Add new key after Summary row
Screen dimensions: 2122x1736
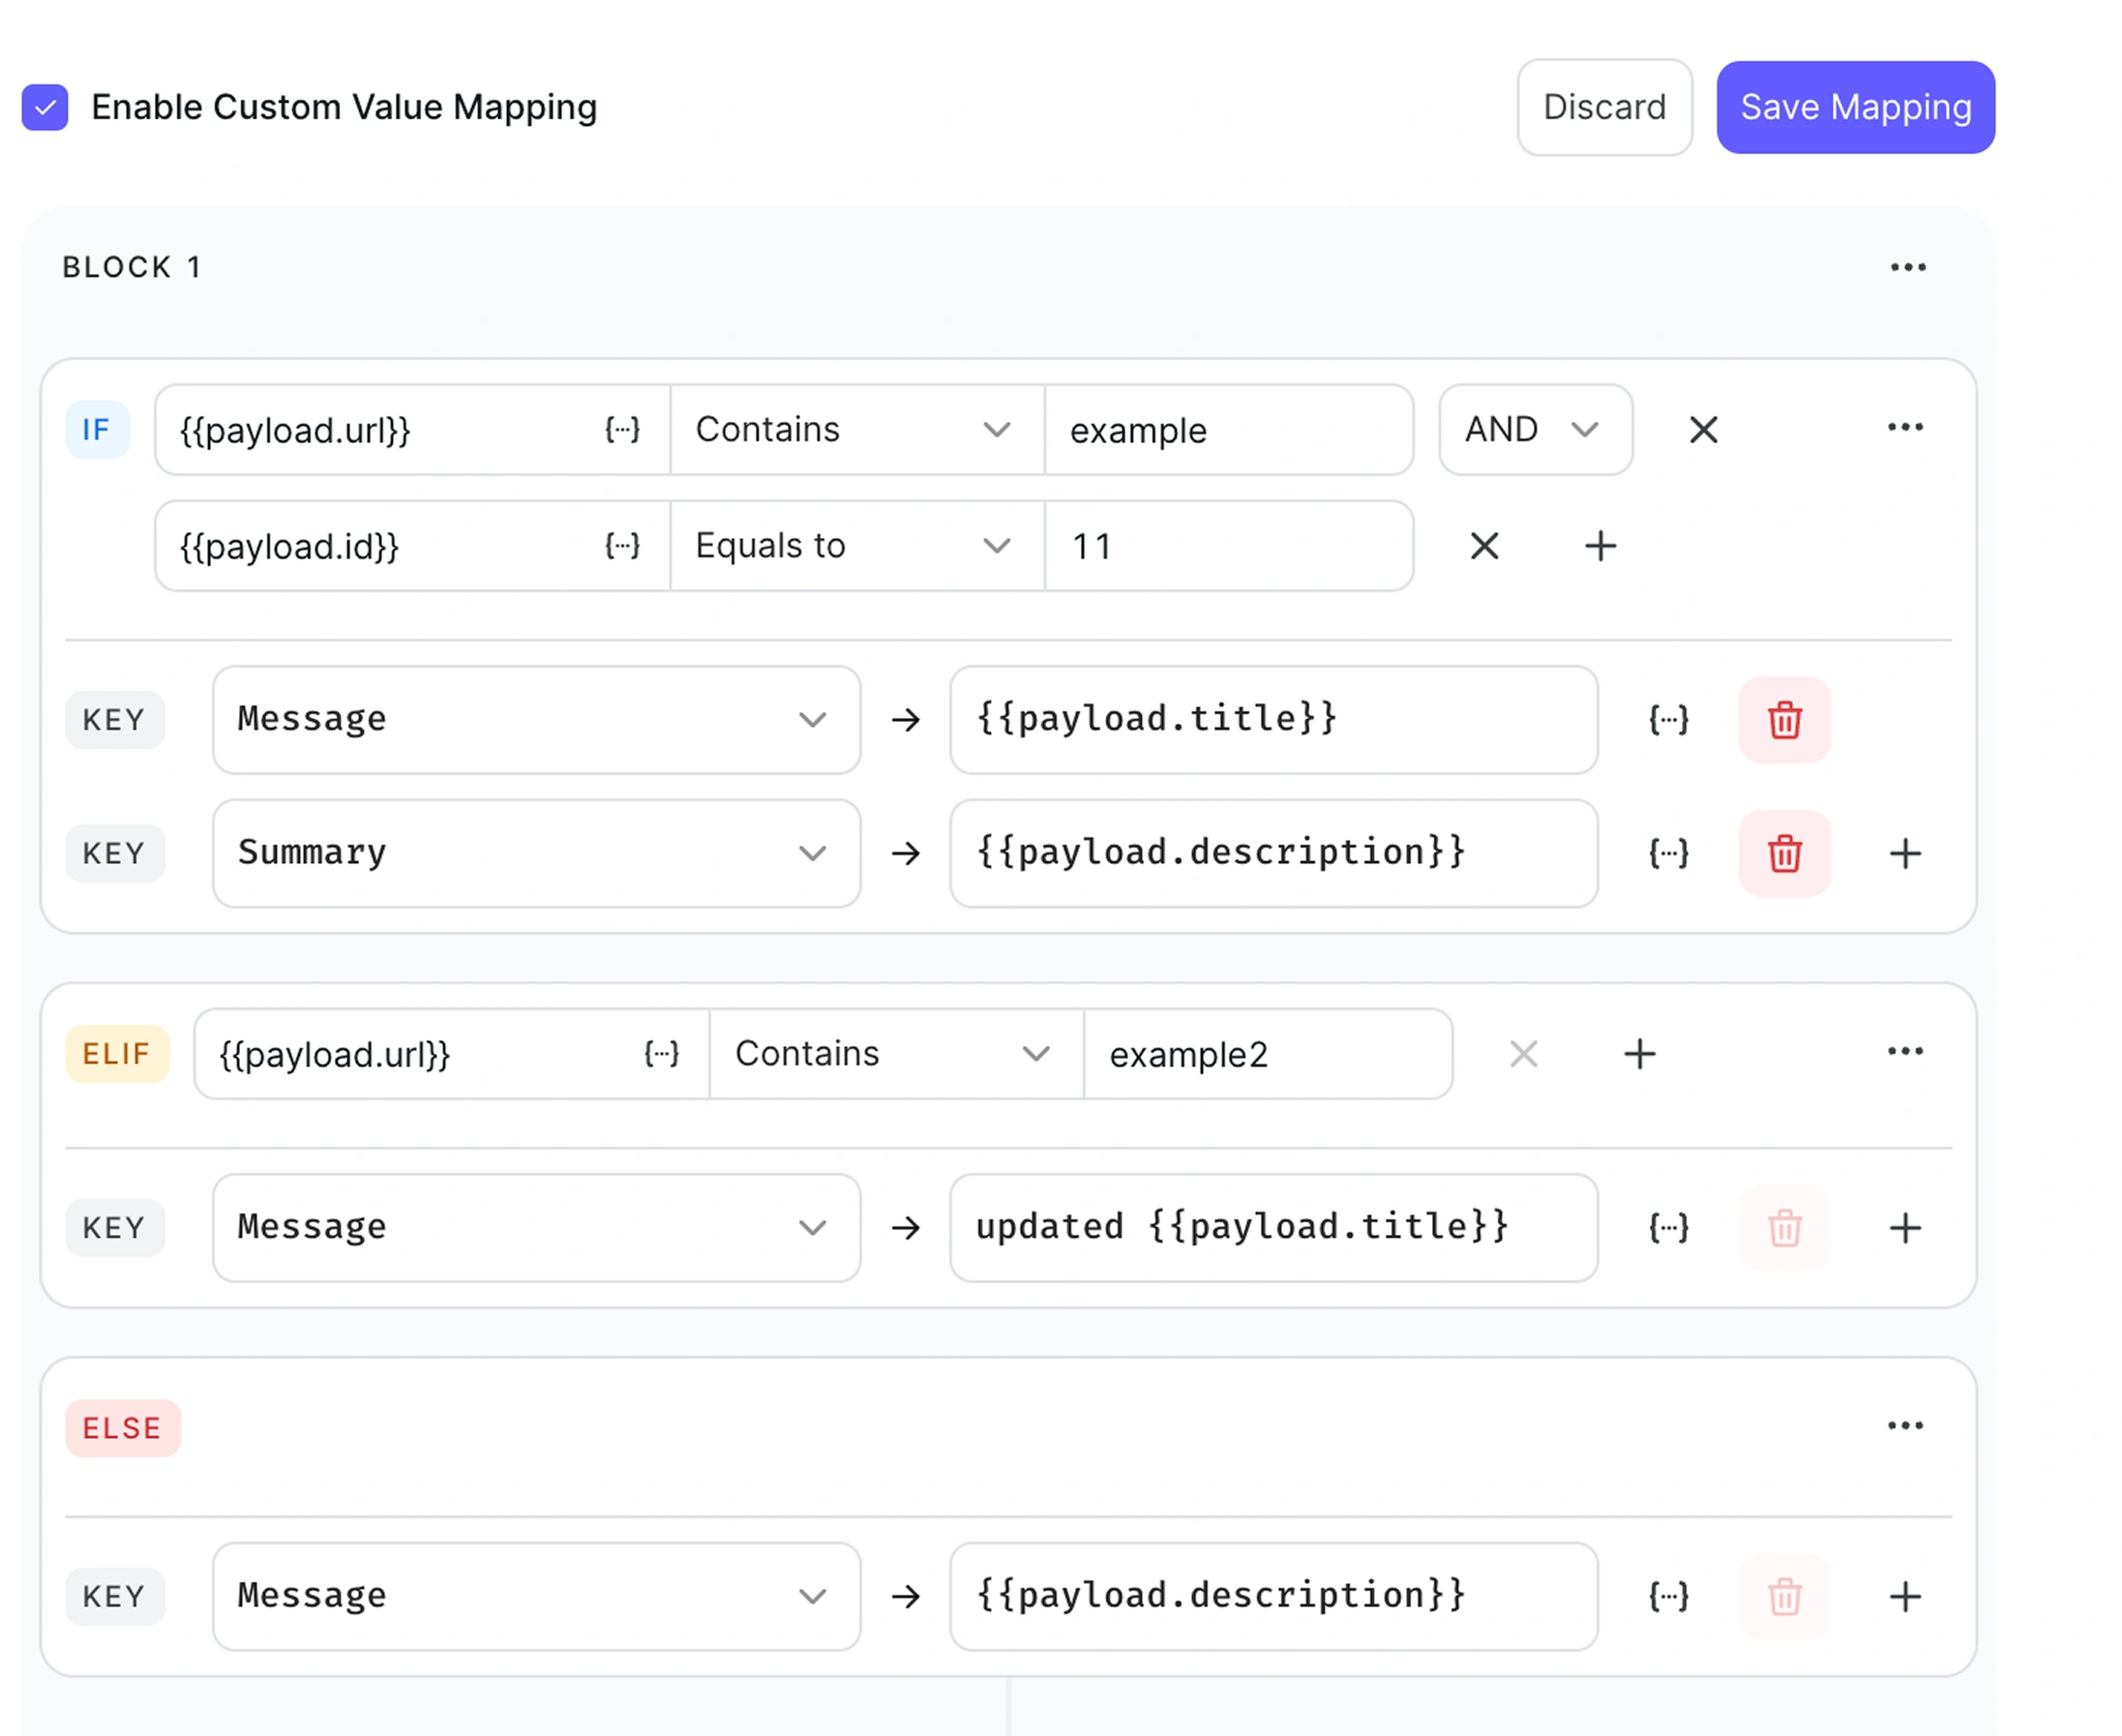(1904, 853)
